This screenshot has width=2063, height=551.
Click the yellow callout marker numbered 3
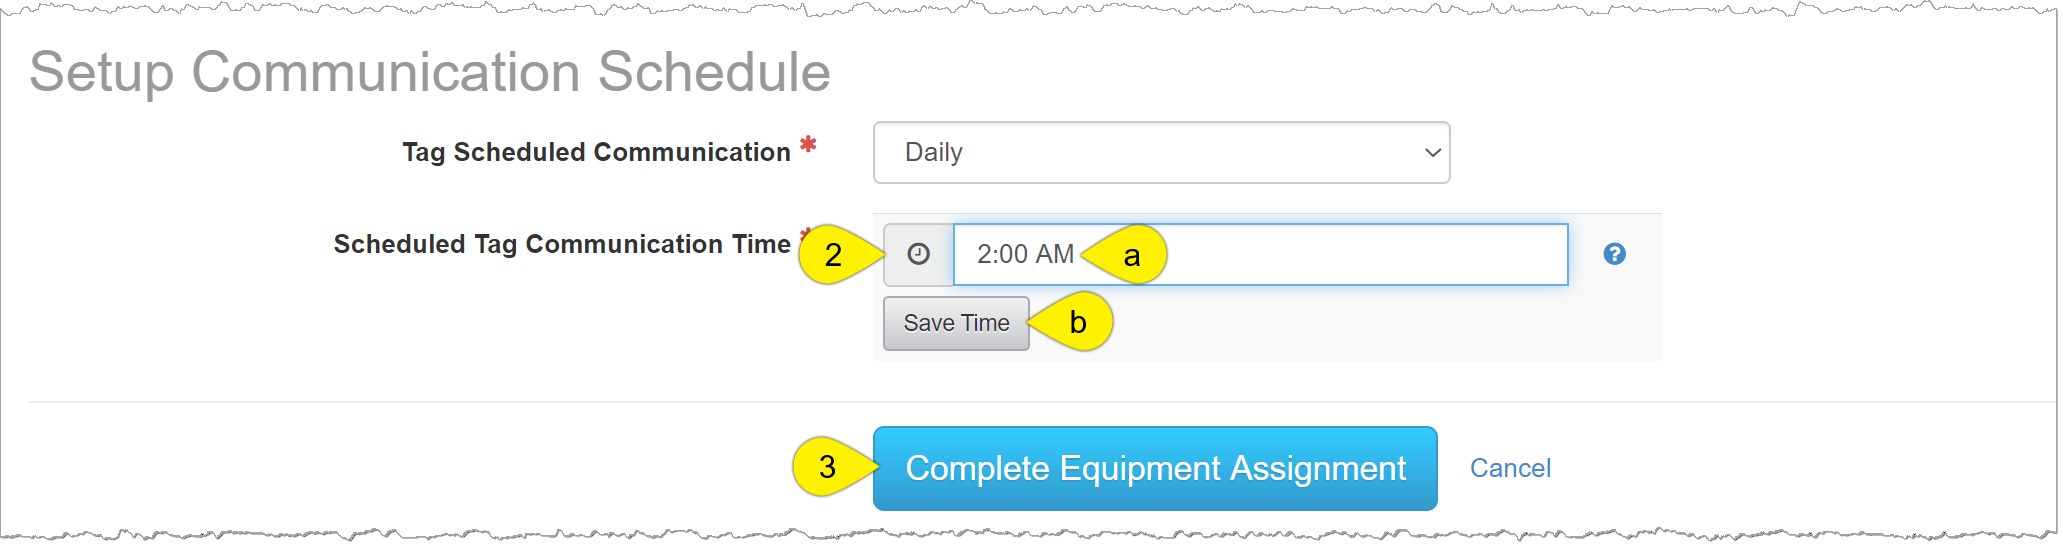(827, 466)
